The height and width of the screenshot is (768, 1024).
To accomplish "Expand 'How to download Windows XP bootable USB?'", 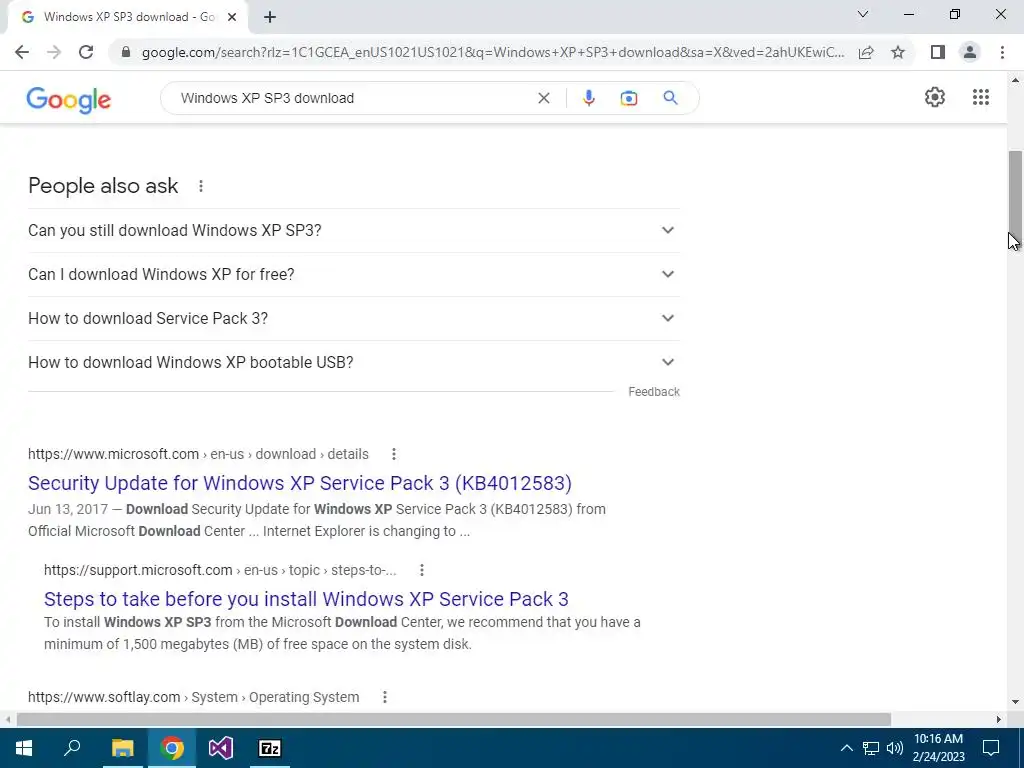I will click(354, 362).
